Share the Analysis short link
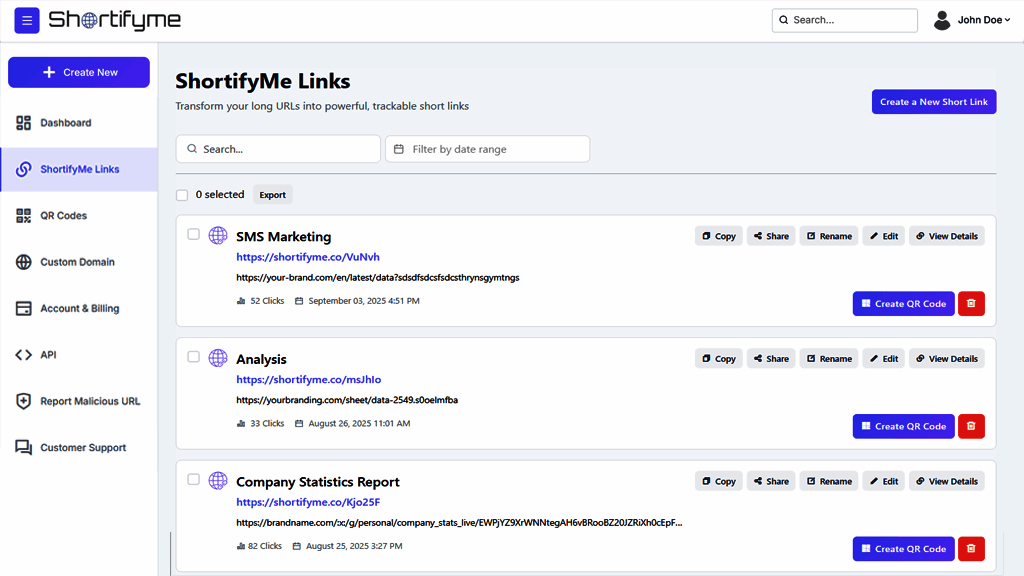This screenshot has width=1024, height=576. pos(771,359)
